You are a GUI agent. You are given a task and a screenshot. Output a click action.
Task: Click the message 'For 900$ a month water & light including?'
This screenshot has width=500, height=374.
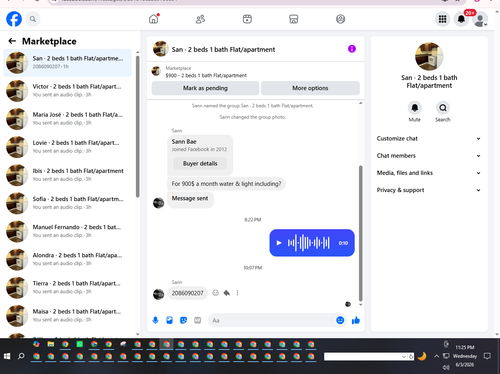click(x=226, y=184)
